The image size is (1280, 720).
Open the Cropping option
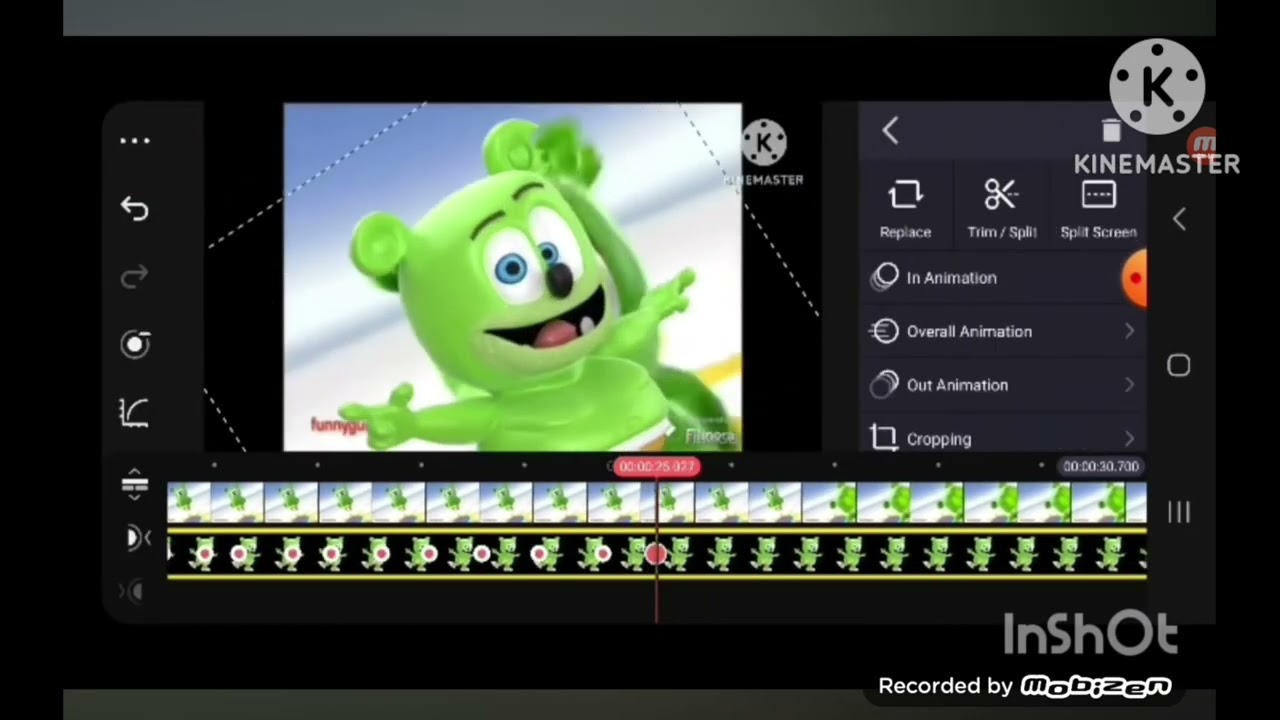click(x=1002, y=438)
